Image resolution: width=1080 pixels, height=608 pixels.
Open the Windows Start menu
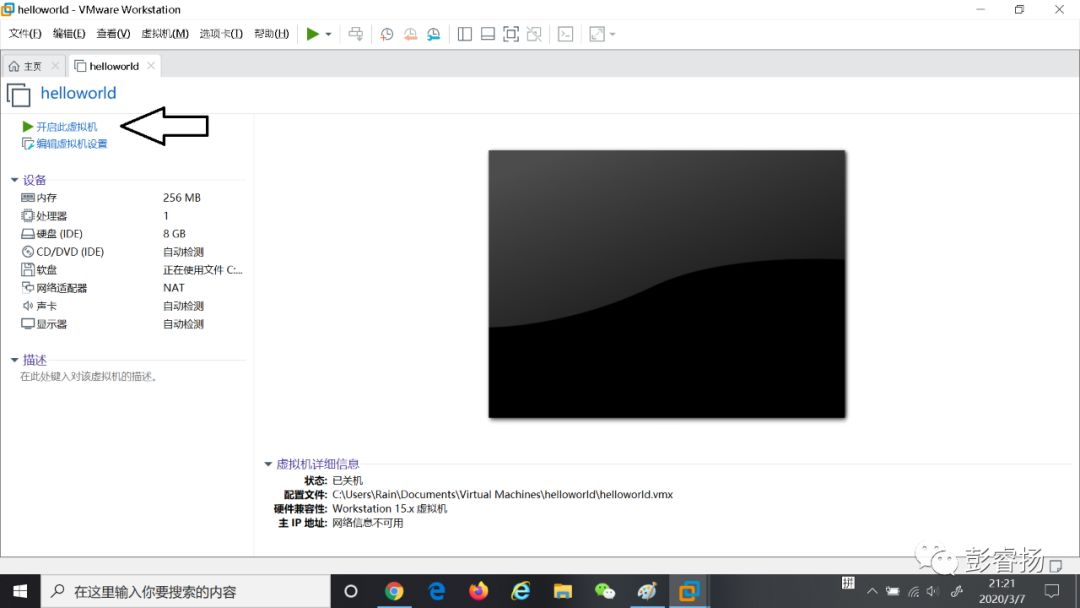[x=20, y=591]
